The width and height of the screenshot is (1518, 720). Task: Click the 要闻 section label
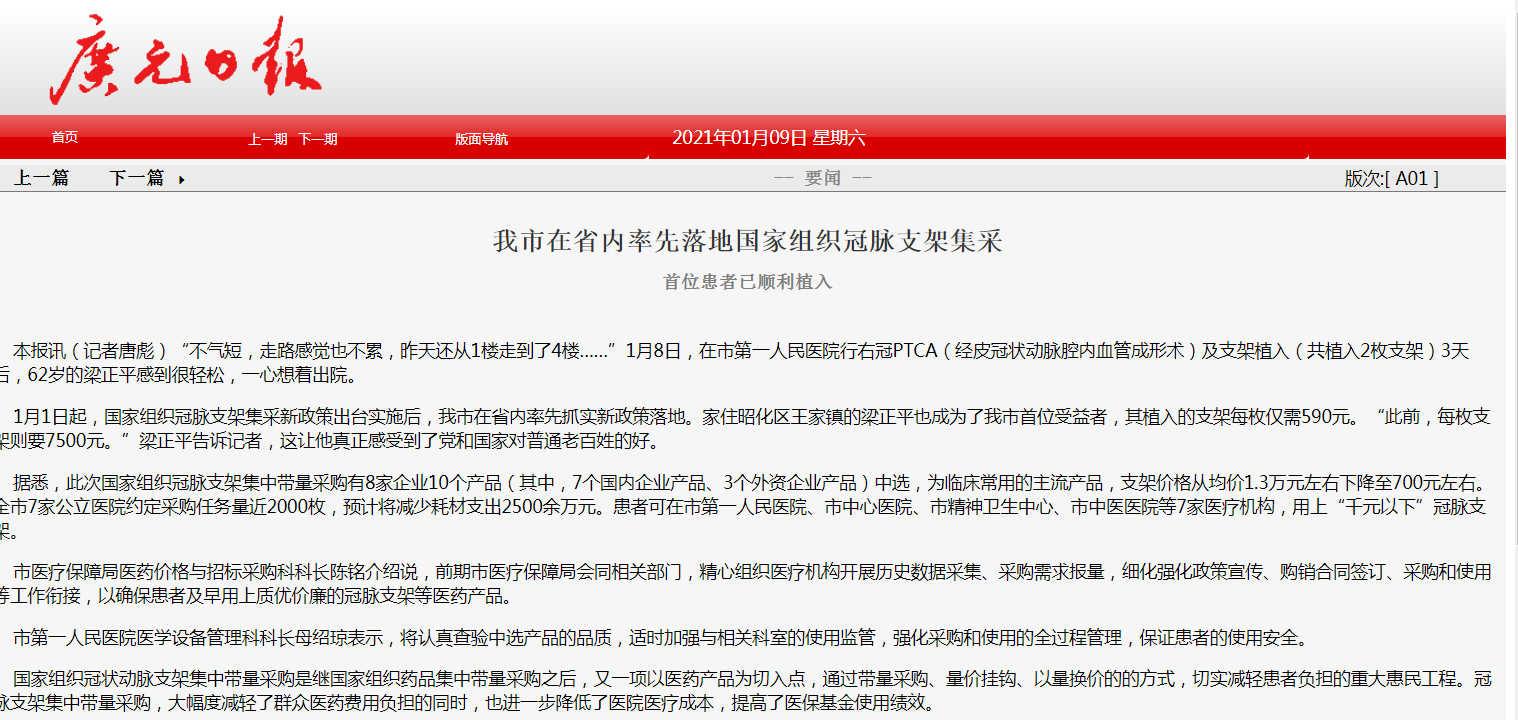tap(823, 178)
